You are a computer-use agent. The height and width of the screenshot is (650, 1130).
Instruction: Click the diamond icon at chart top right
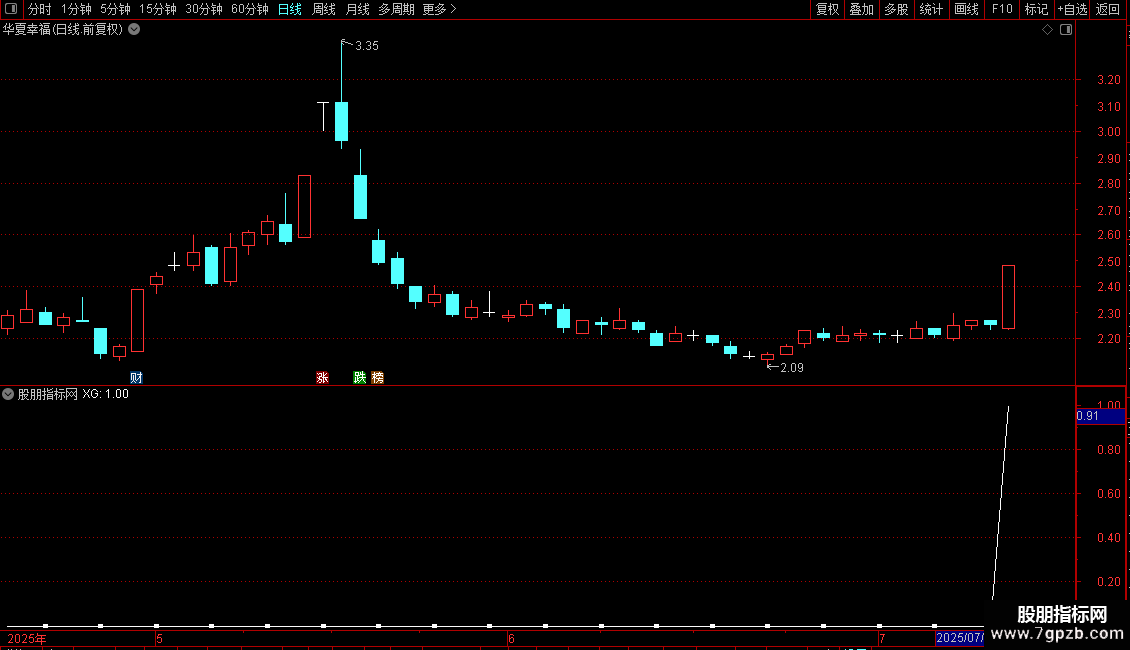point(1048,30)
